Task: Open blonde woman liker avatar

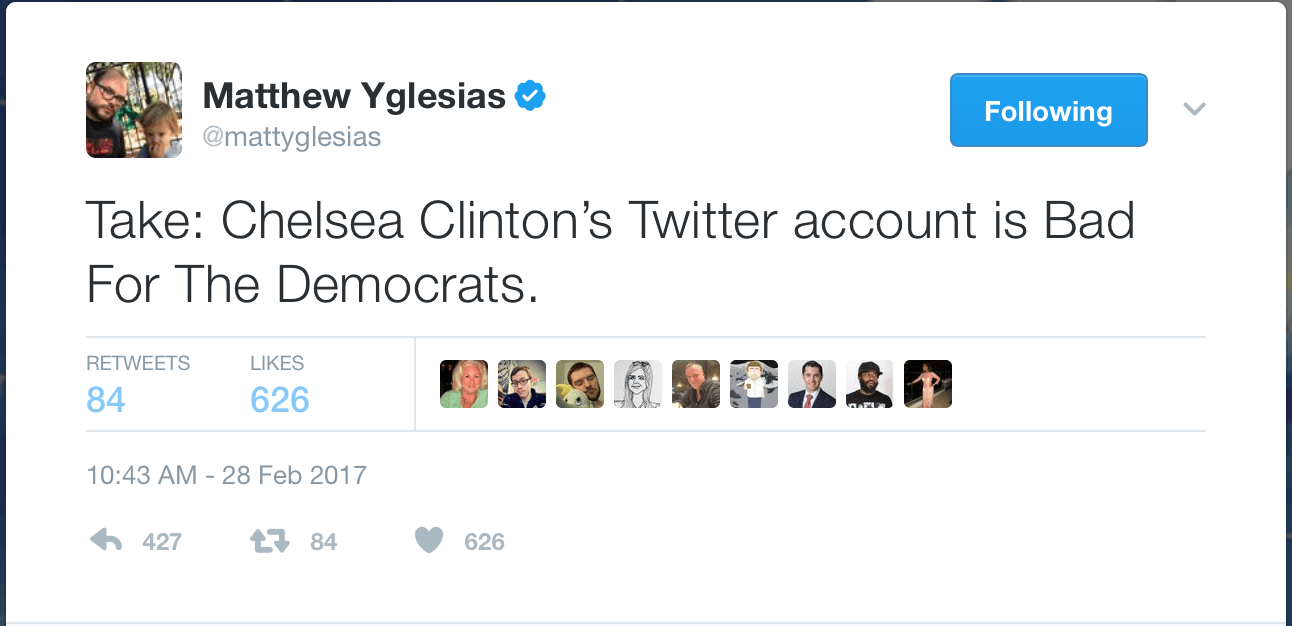Action: click(x=464, y=384)
